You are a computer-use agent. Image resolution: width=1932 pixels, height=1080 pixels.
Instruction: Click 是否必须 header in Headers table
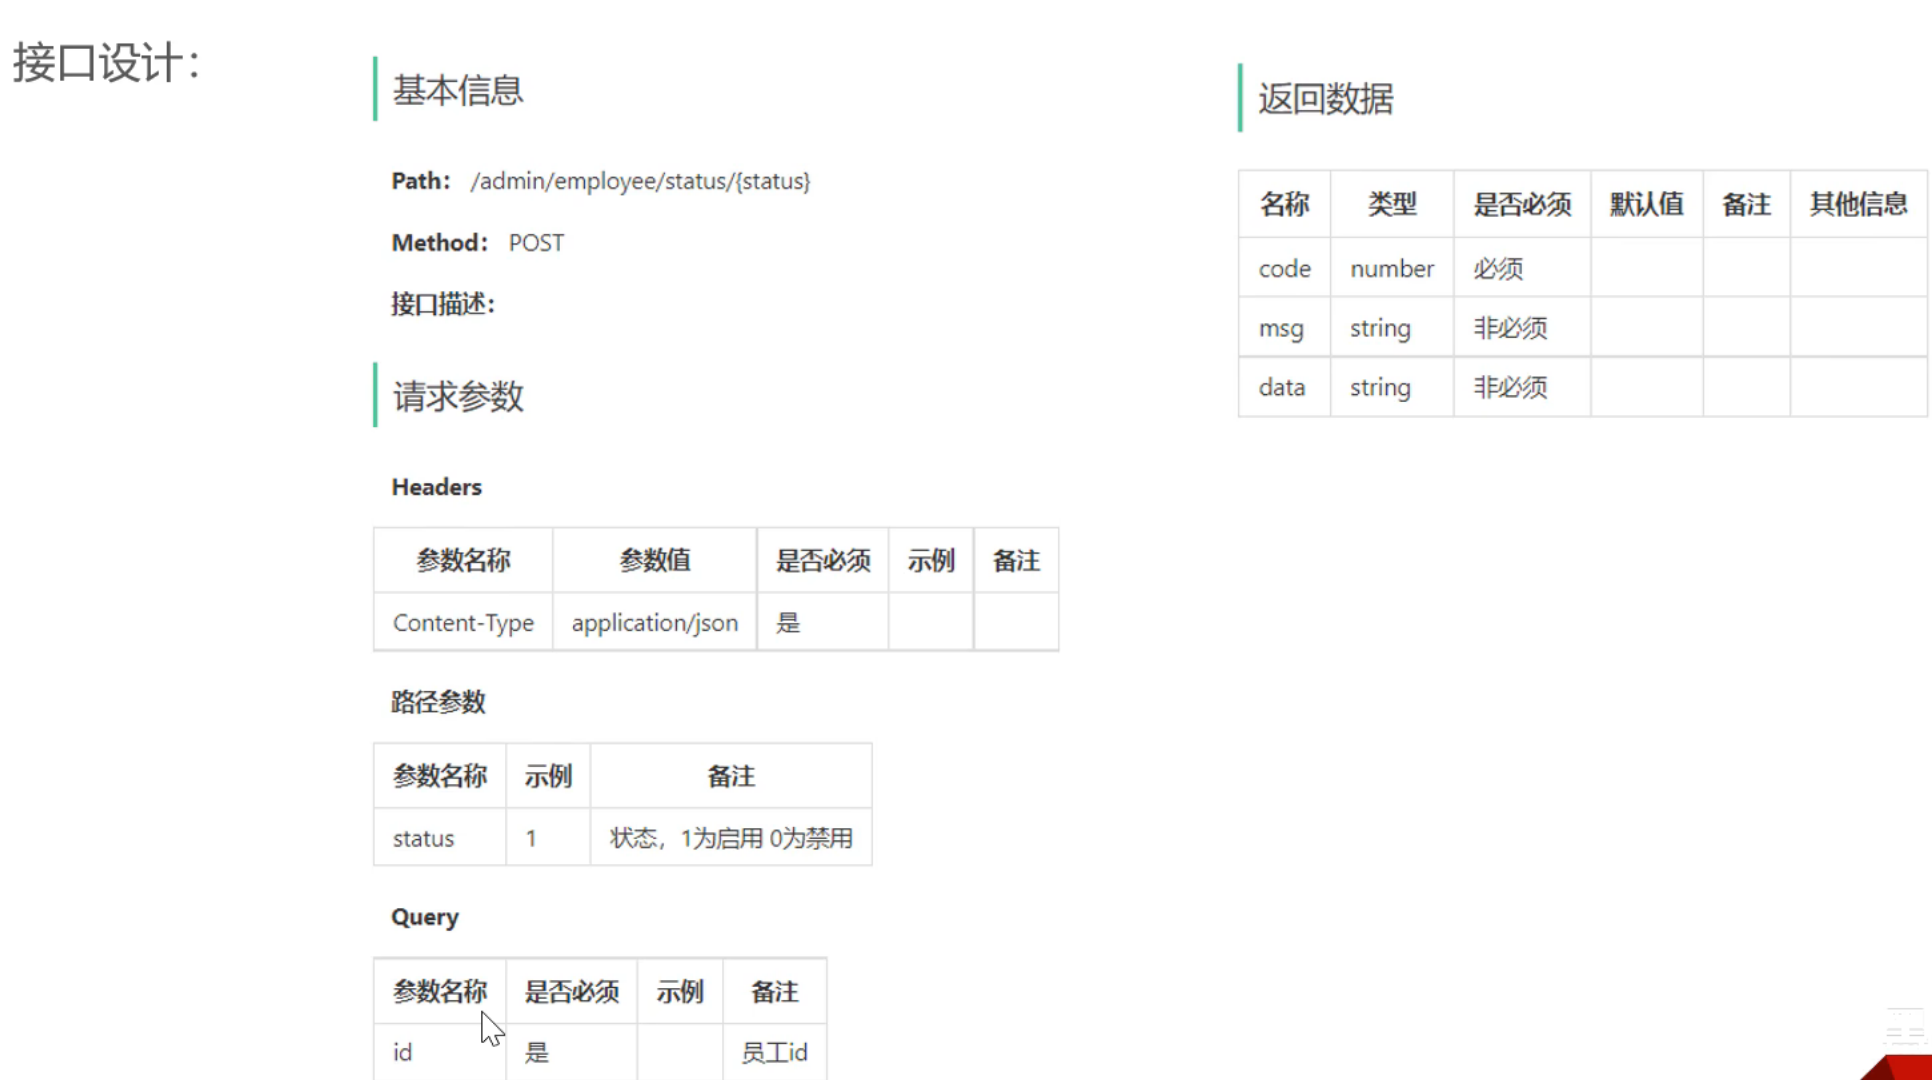coord(823,560)
